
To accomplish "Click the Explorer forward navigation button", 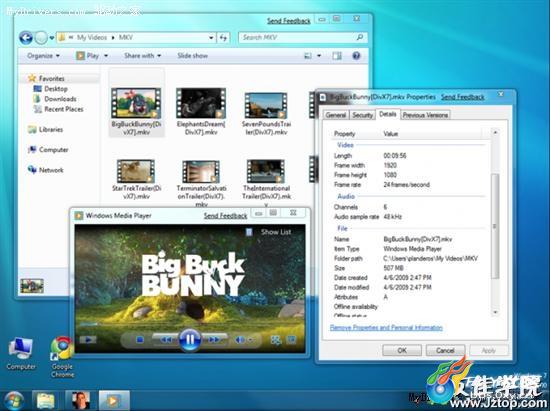I will point(41,38).
